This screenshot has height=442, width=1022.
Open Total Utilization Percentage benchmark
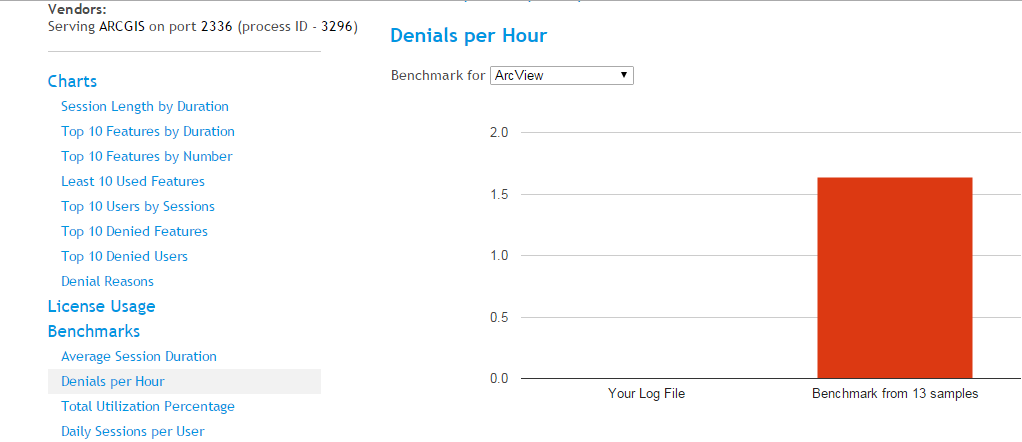tap(148, 406)
